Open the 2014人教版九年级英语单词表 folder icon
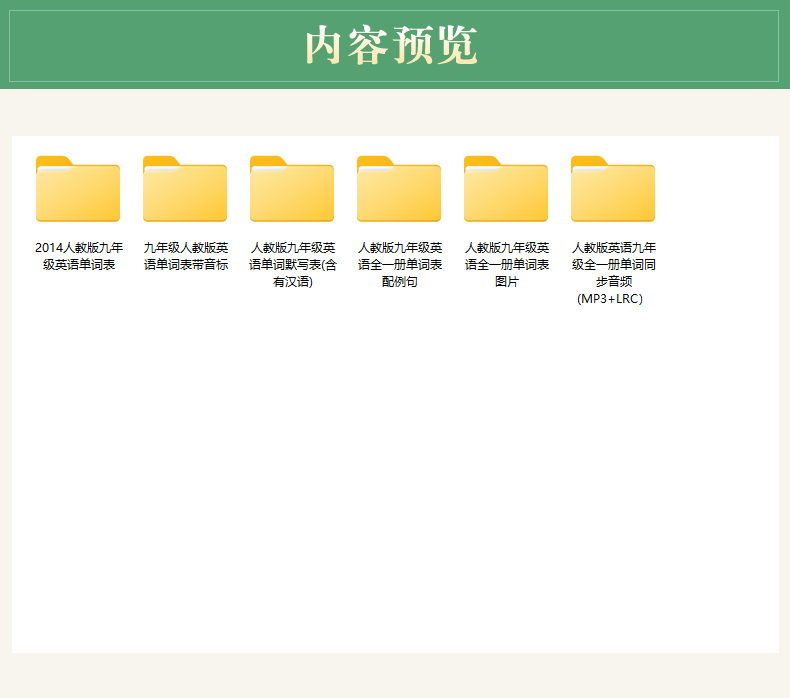This screenshot has height=698, width=790. [x=78, y=188]
